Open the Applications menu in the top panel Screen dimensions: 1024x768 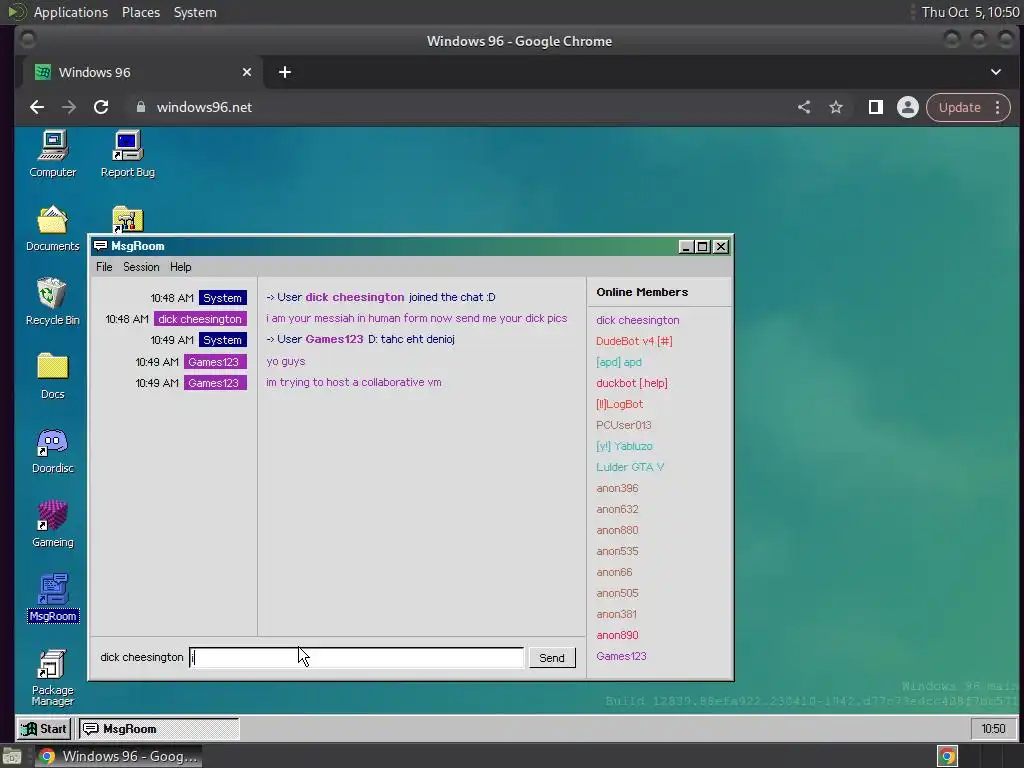[x=71, y=12]
